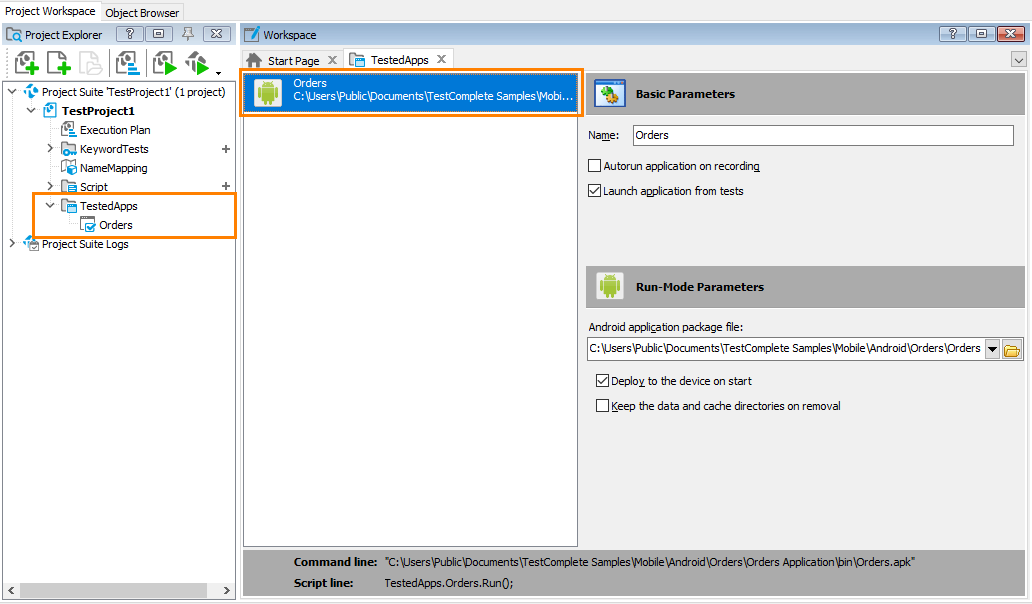Run the project using the toolbar icon
1032x604 pixels.
[164, 62]
